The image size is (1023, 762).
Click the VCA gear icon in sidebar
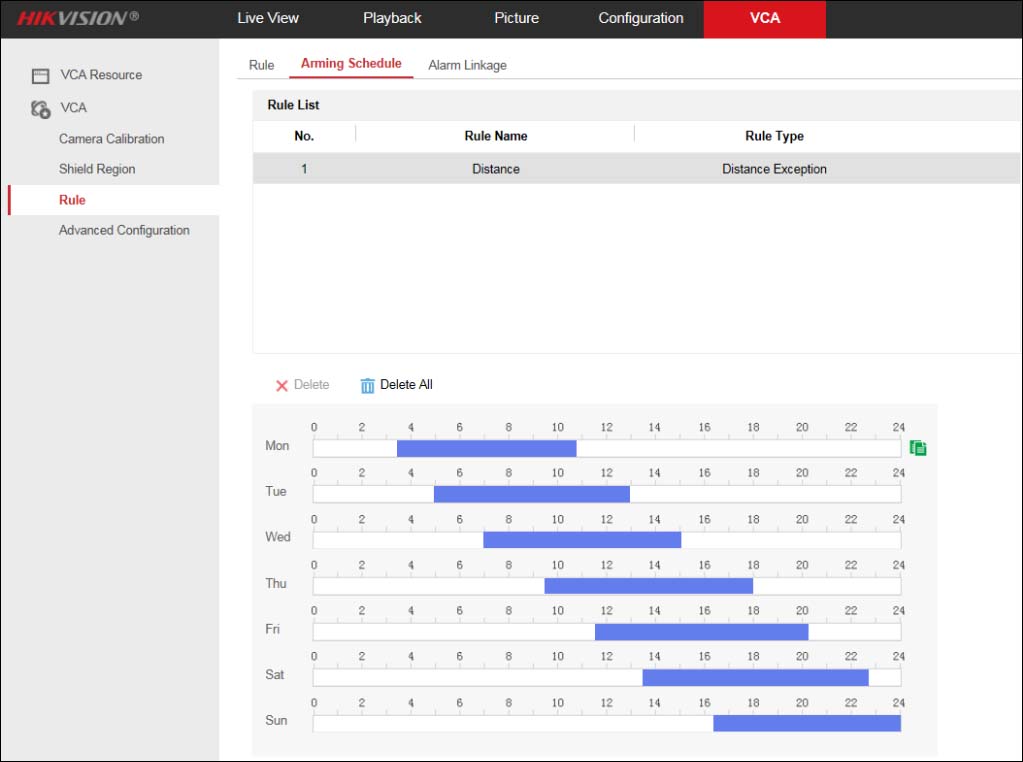click(x=39, y=107)
